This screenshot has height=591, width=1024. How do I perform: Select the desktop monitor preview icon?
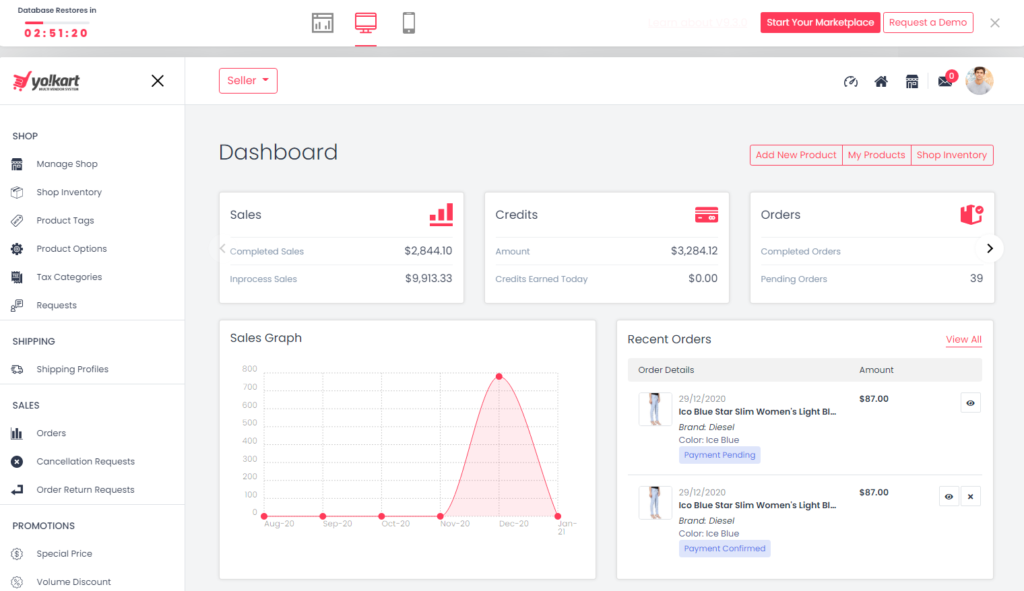[366, 23]
